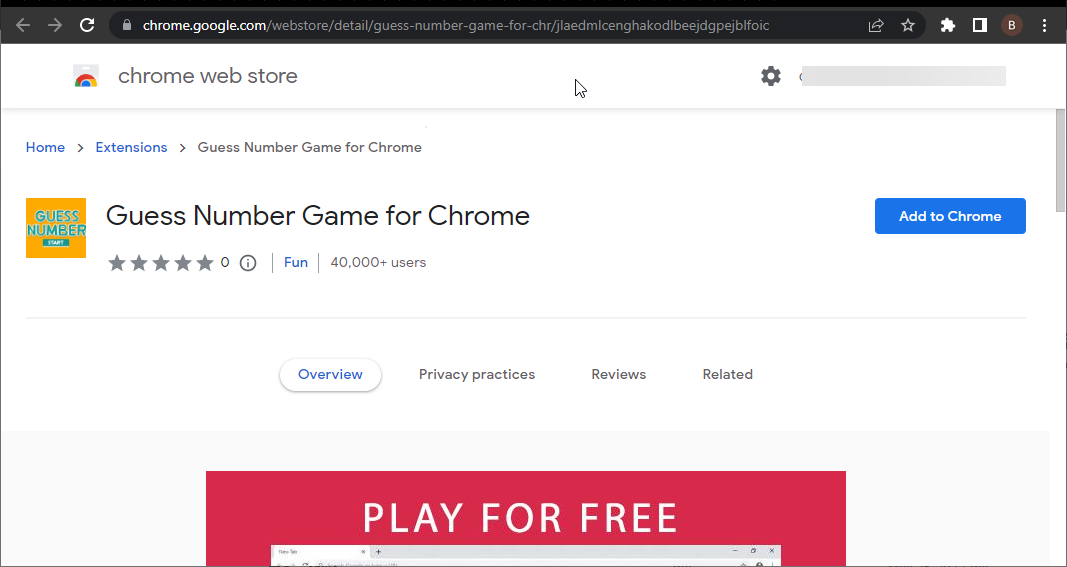Click the Guess Number extension icon
This screenshot has height=567, width=1067.
pyautogui.click(x=56, y=228)
